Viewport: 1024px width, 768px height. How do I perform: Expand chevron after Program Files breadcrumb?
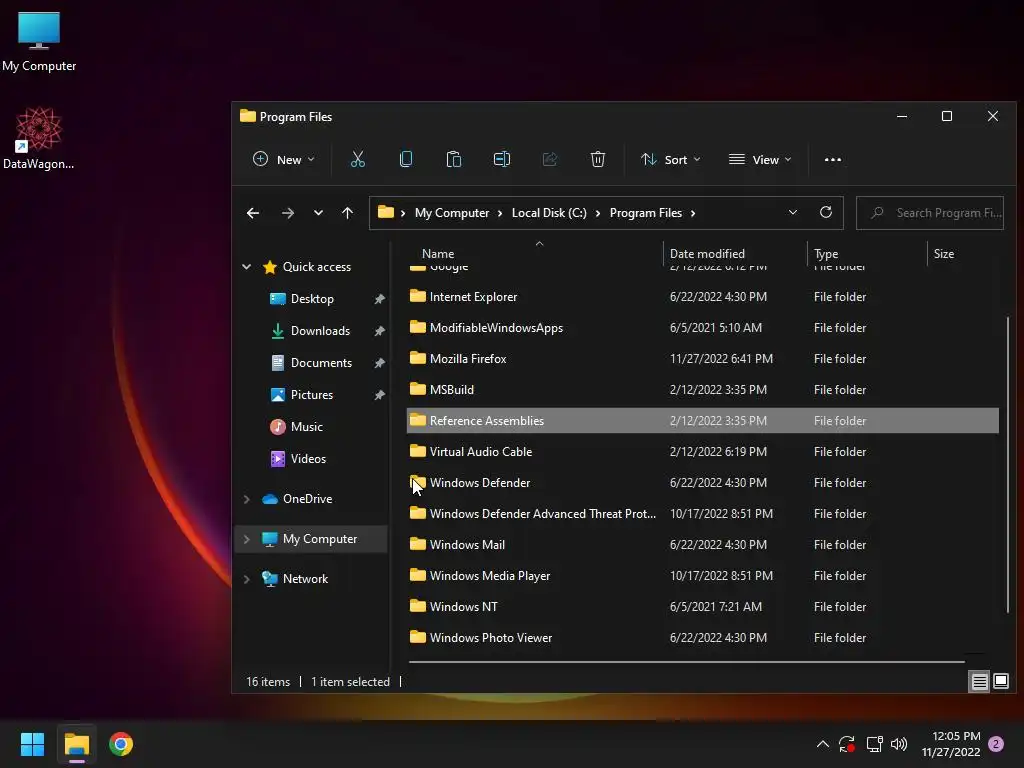(693, 213)
